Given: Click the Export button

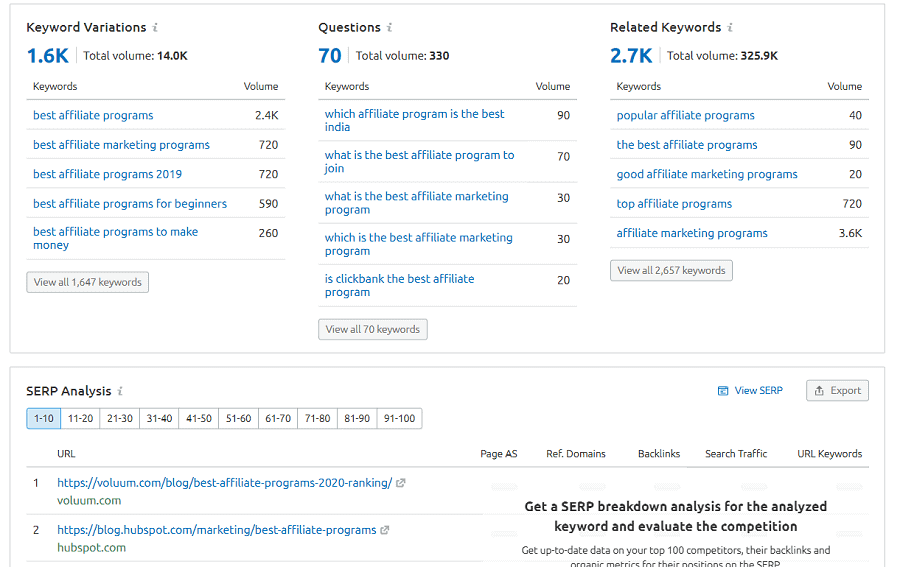Looking at the screenshot, I should click(x=837, y=390).
